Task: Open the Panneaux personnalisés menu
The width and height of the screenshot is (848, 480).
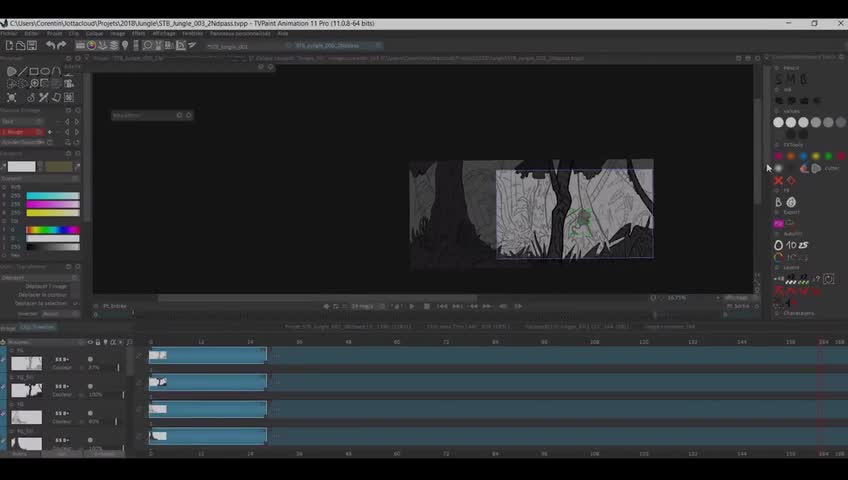Action: [240, 34]
